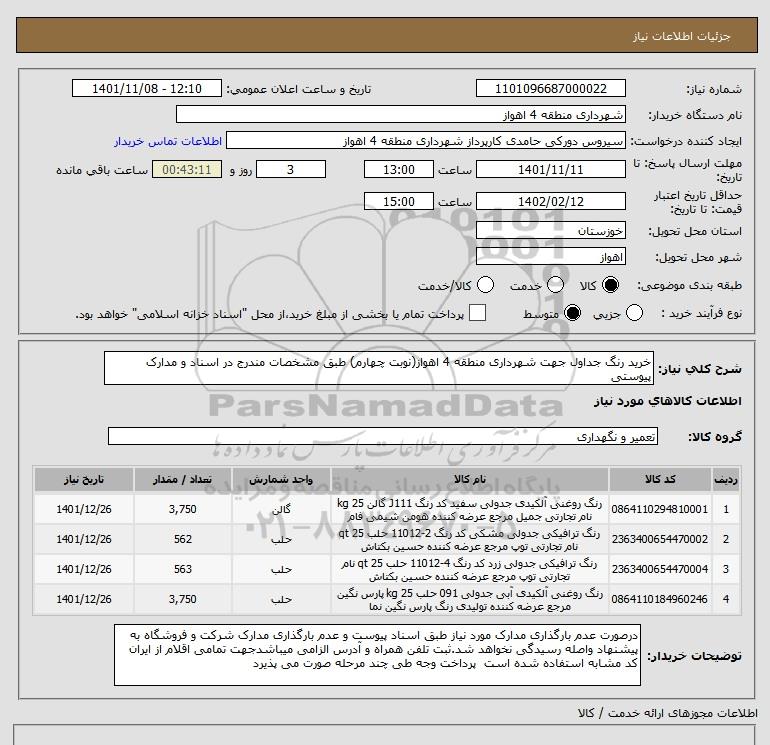Select the خدمت radio button
Screen dimensions: 770x745
point(555,285)
